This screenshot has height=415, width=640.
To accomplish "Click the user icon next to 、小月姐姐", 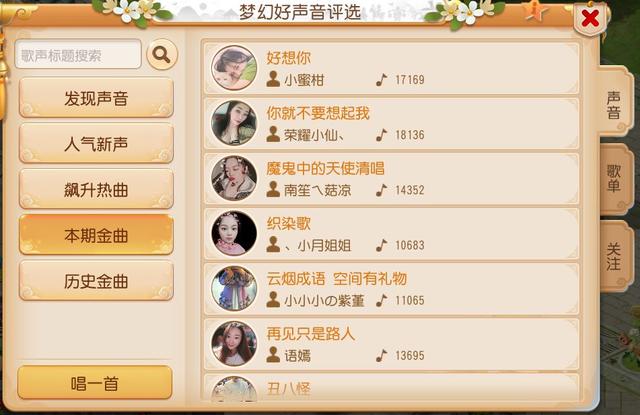I will point(273,244).
